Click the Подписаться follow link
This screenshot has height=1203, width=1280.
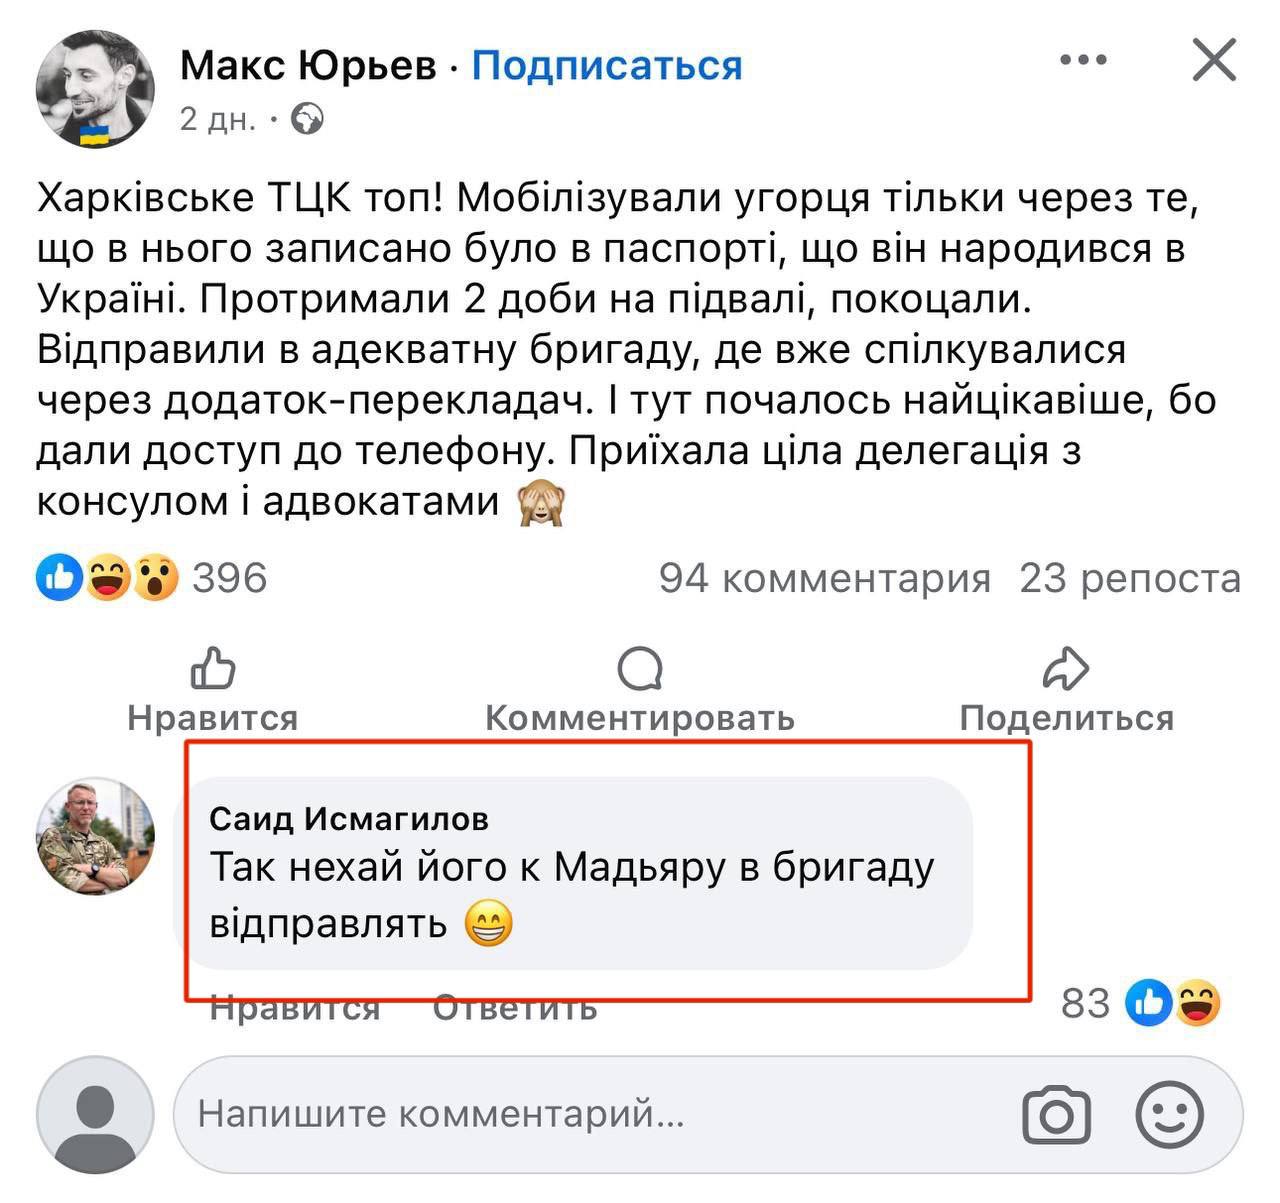[x=607, y=66]
